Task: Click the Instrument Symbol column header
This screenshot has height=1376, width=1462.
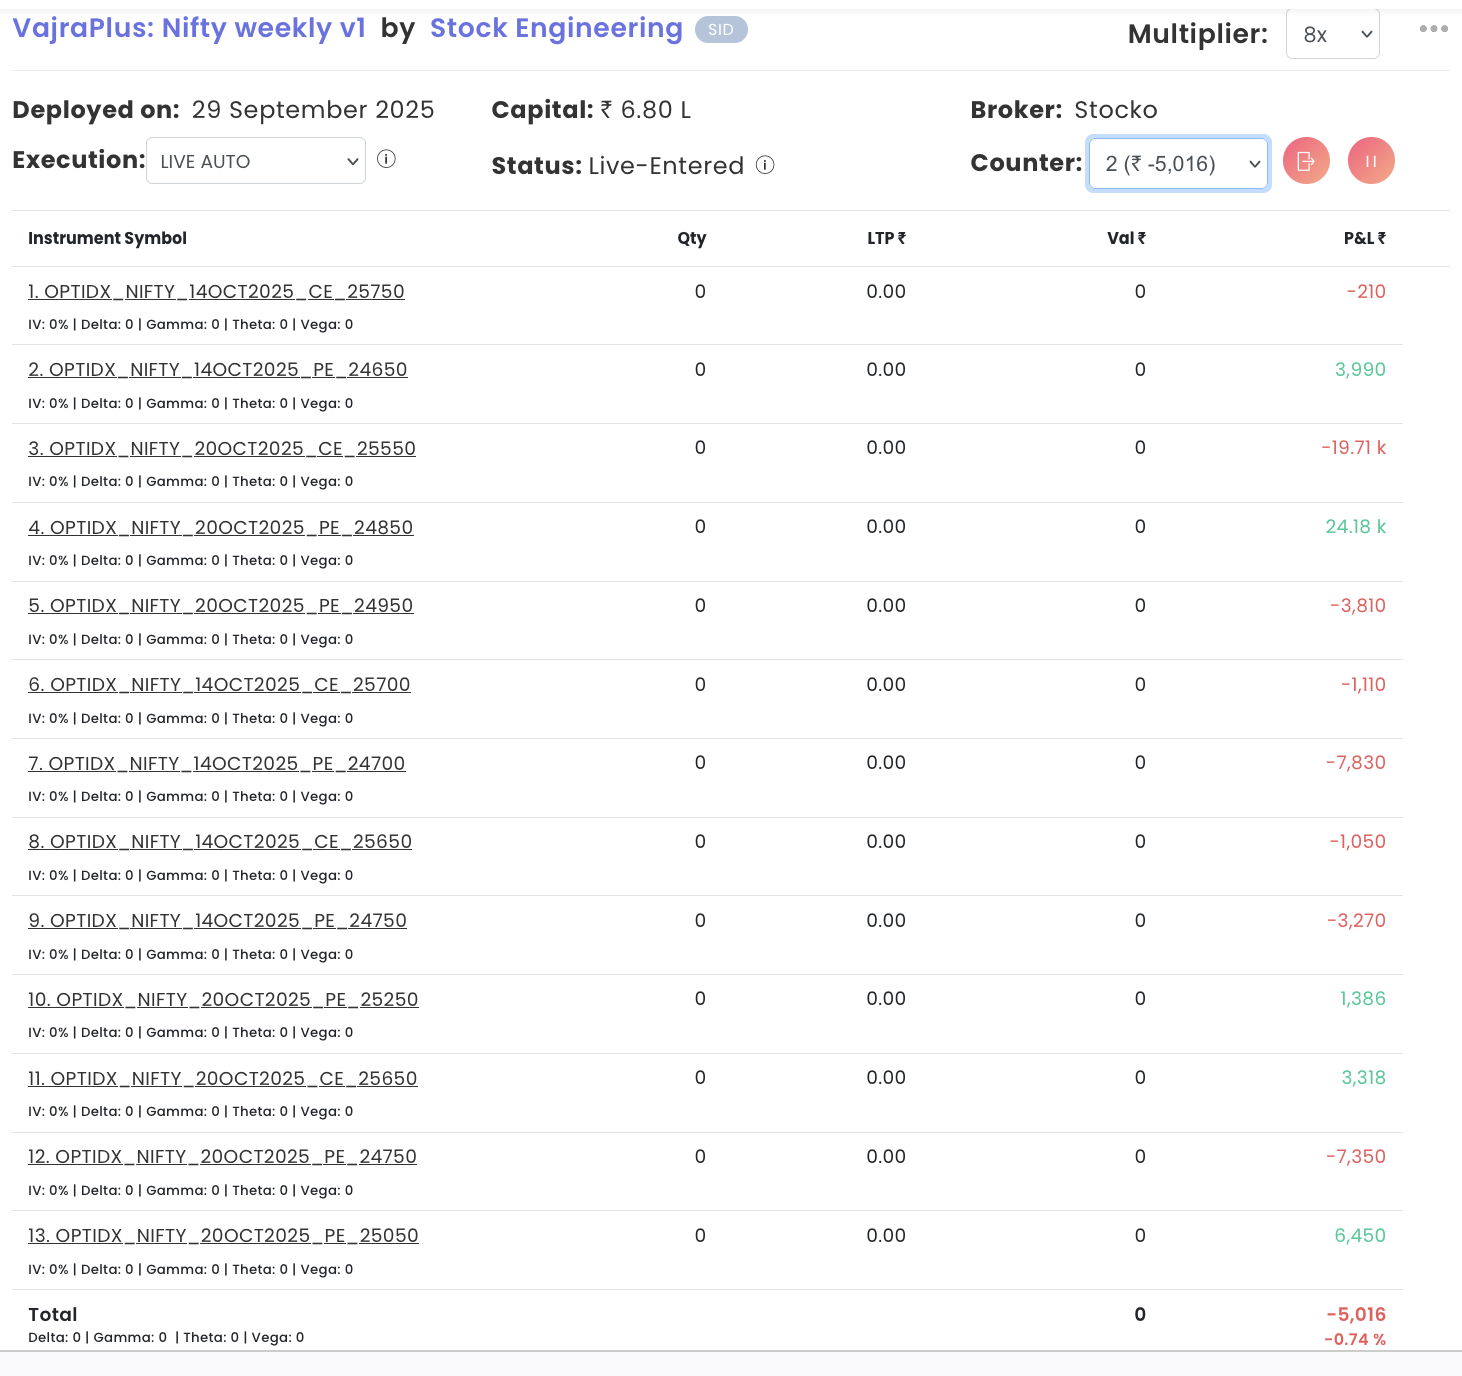Action: (107, 238)
